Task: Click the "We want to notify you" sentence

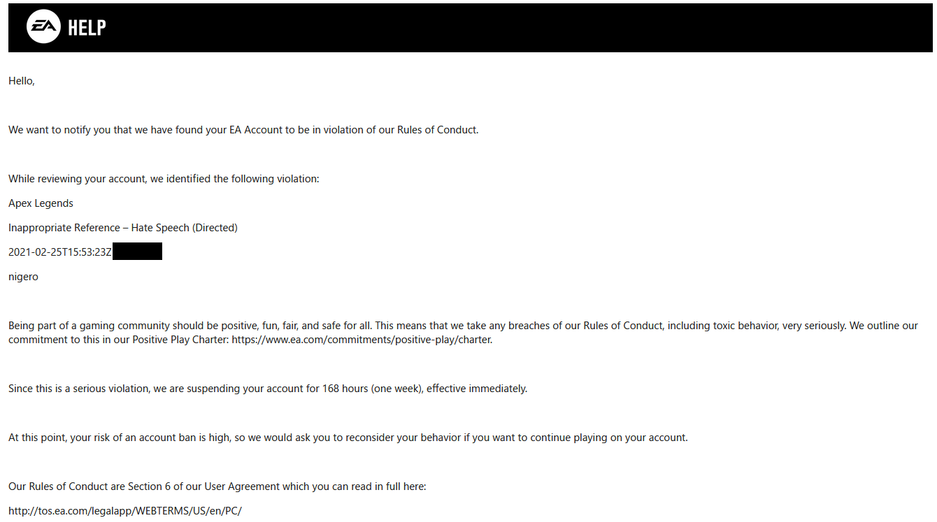Action: tap(243, 130)
